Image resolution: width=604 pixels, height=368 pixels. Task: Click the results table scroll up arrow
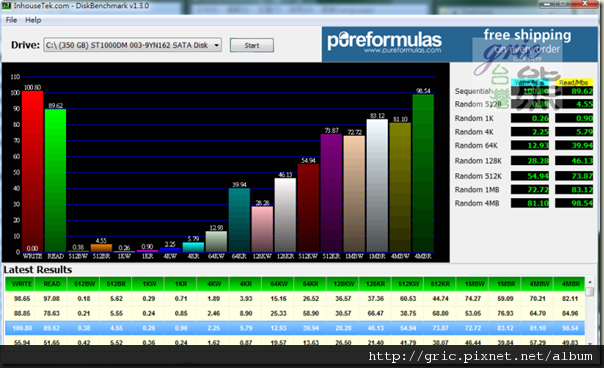point(589,282)
